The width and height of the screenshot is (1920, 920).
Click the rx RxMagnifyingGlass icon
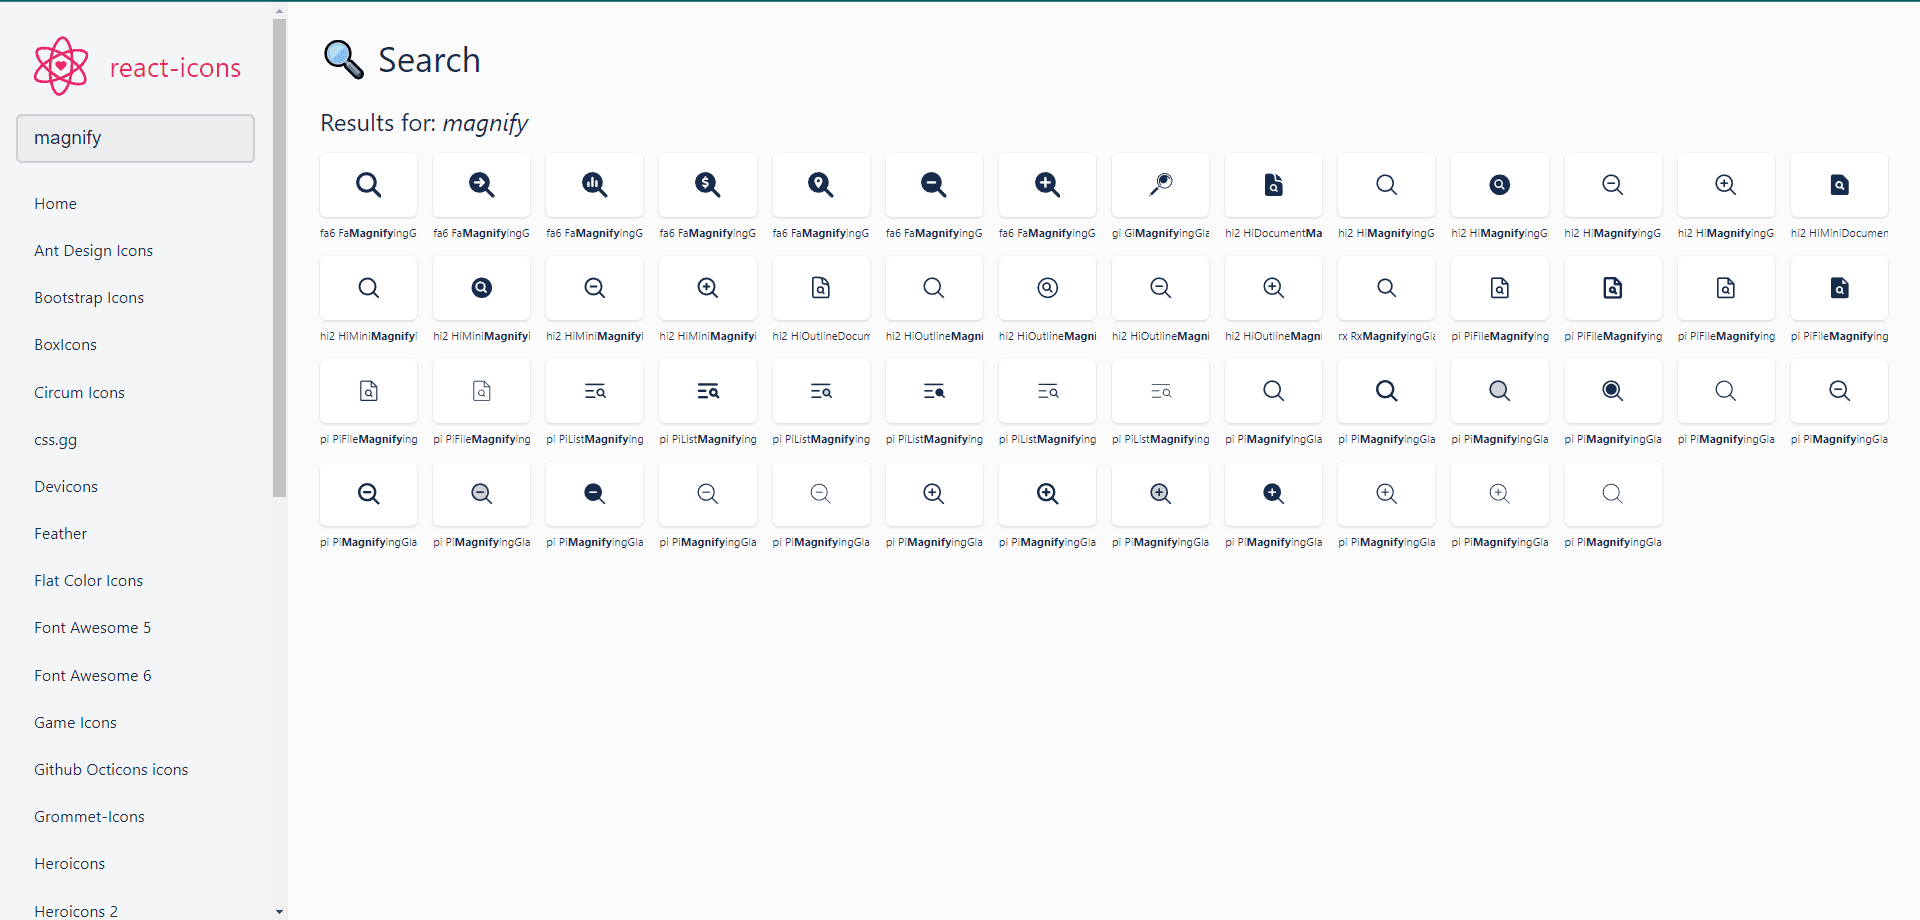[1386, 288]
